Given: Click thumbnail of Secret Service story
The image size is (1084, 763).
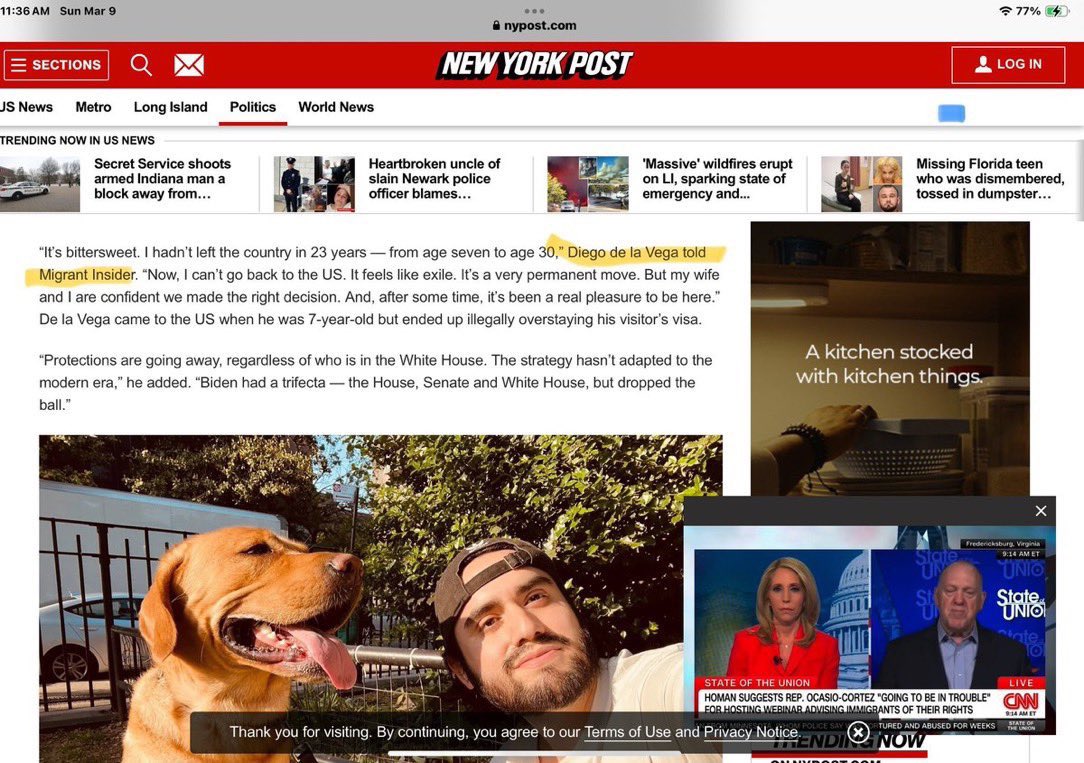Looking at the screenshot, I should [39, 184].
